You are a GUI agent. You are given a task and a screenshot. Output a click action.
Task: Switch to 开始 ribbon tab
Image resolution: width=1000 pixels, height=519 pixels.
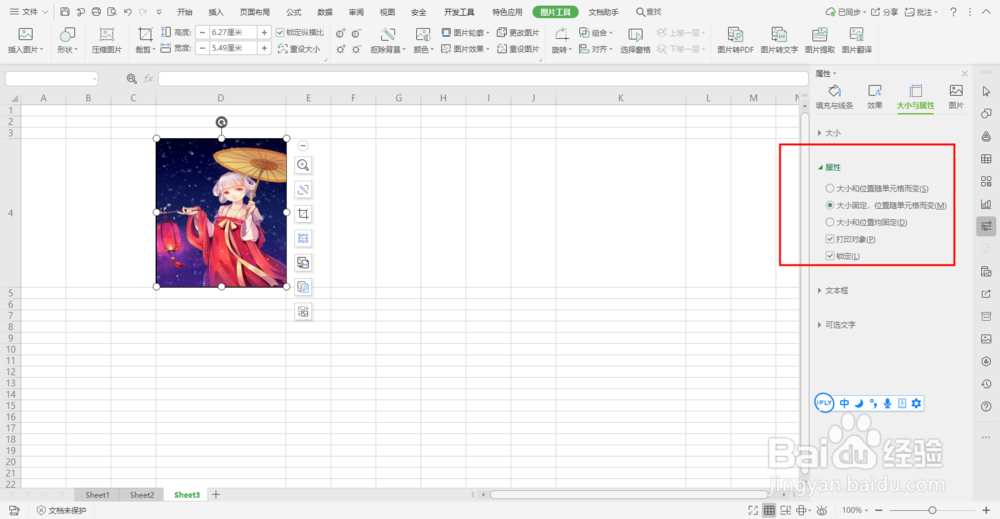coord(184,11)
